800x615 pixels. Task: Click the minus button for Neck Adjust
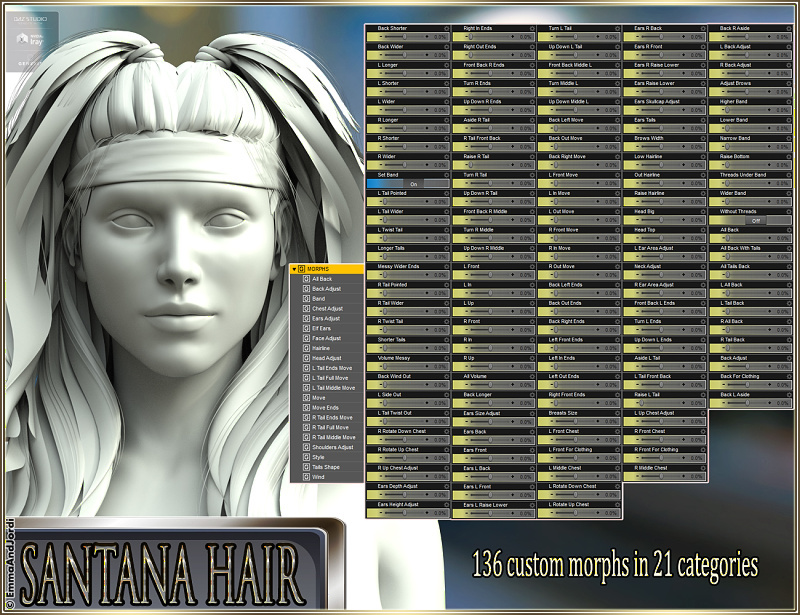pos(636,275)
